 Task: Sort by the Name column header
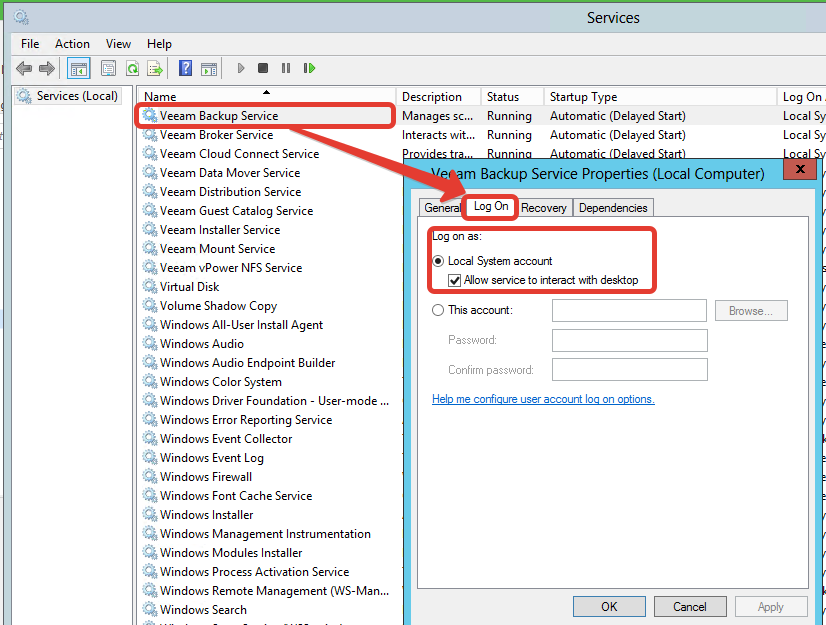coord(267,96)
